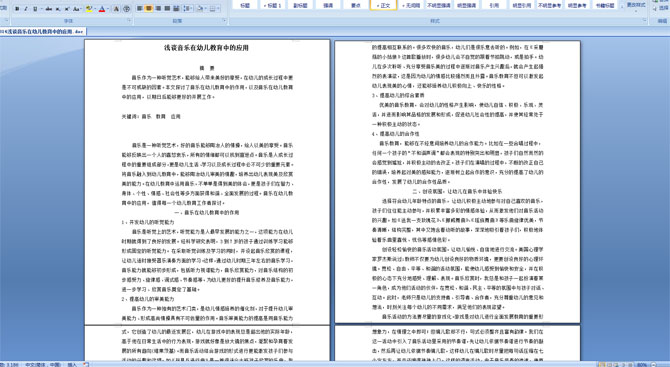
Task: Open the font color dropdown arrow
Action: click(x=108, y=9)
